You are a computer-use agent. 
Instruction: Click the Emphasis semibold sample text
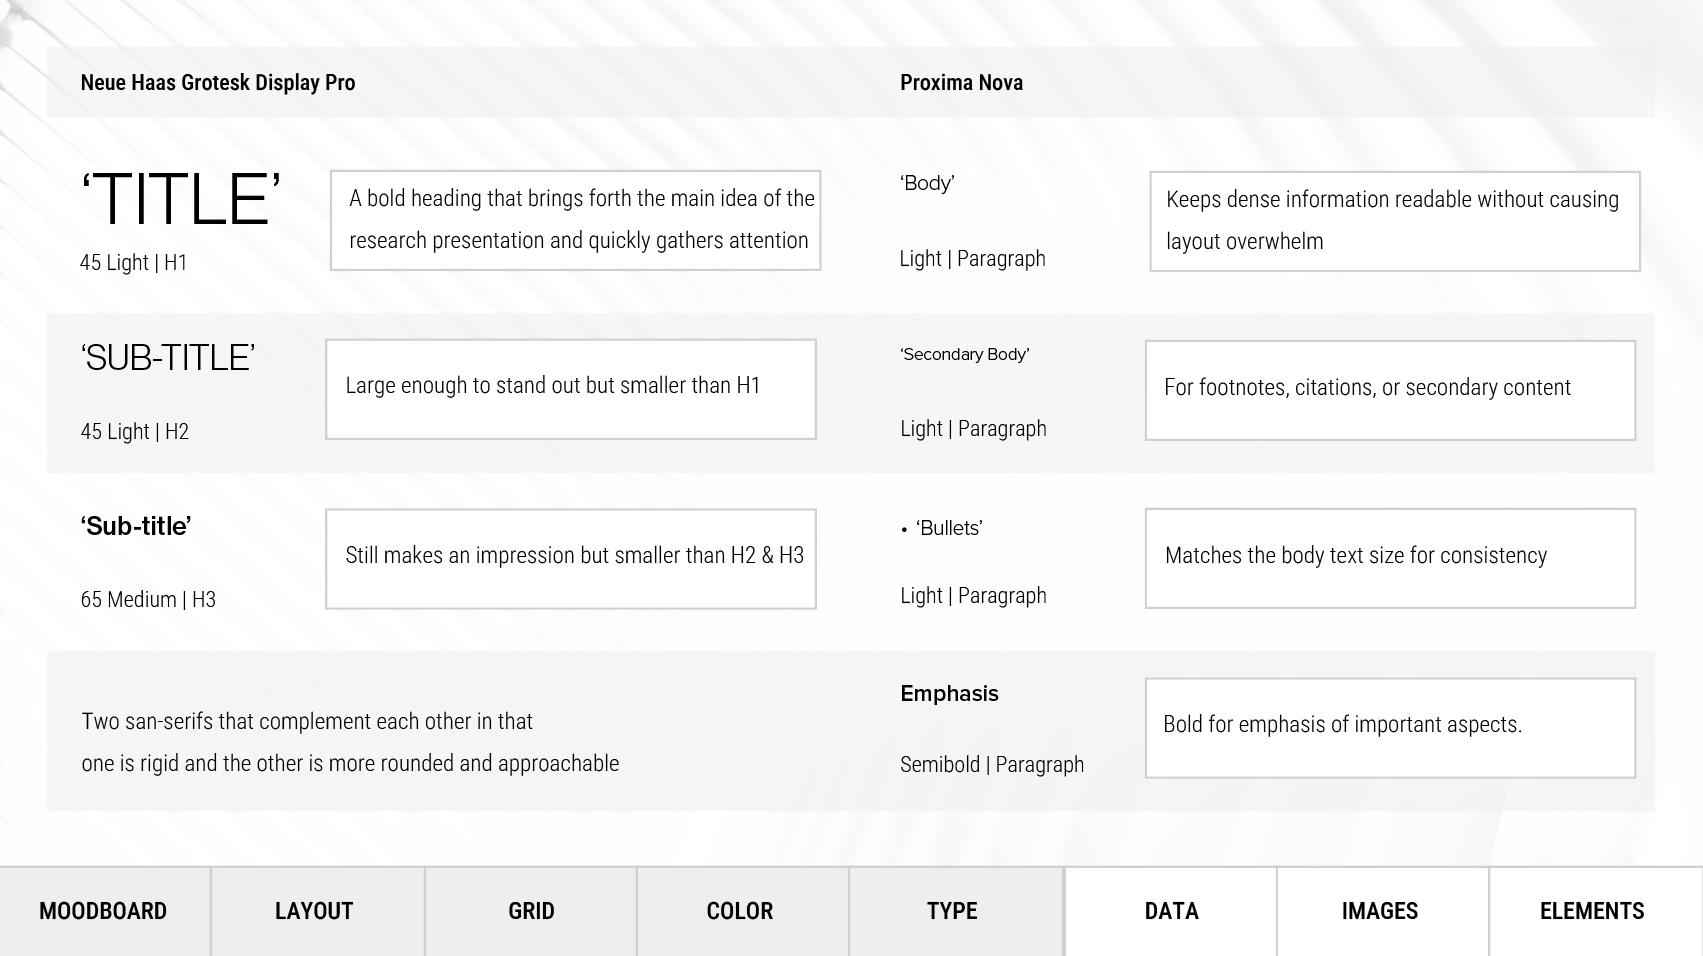click(949, 694)
